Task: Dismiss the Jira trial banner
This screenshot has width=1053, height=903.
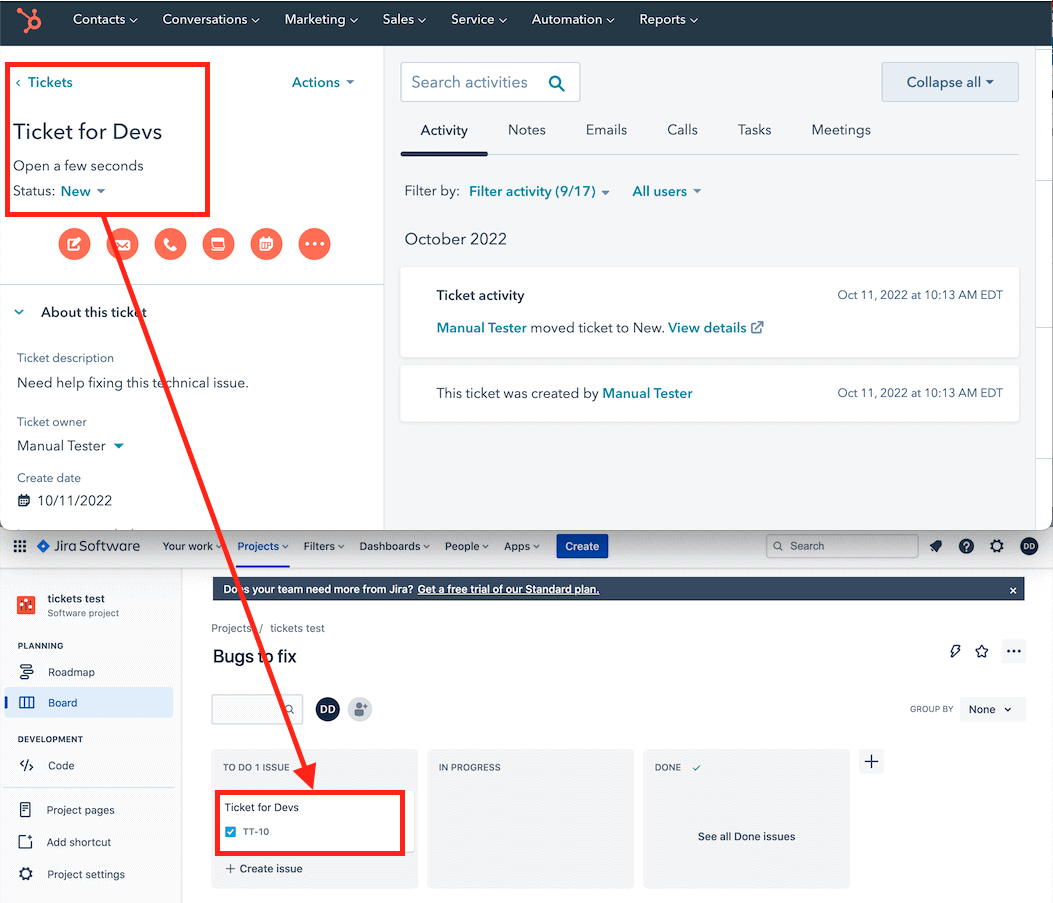Action: [x=1013, y=590]
